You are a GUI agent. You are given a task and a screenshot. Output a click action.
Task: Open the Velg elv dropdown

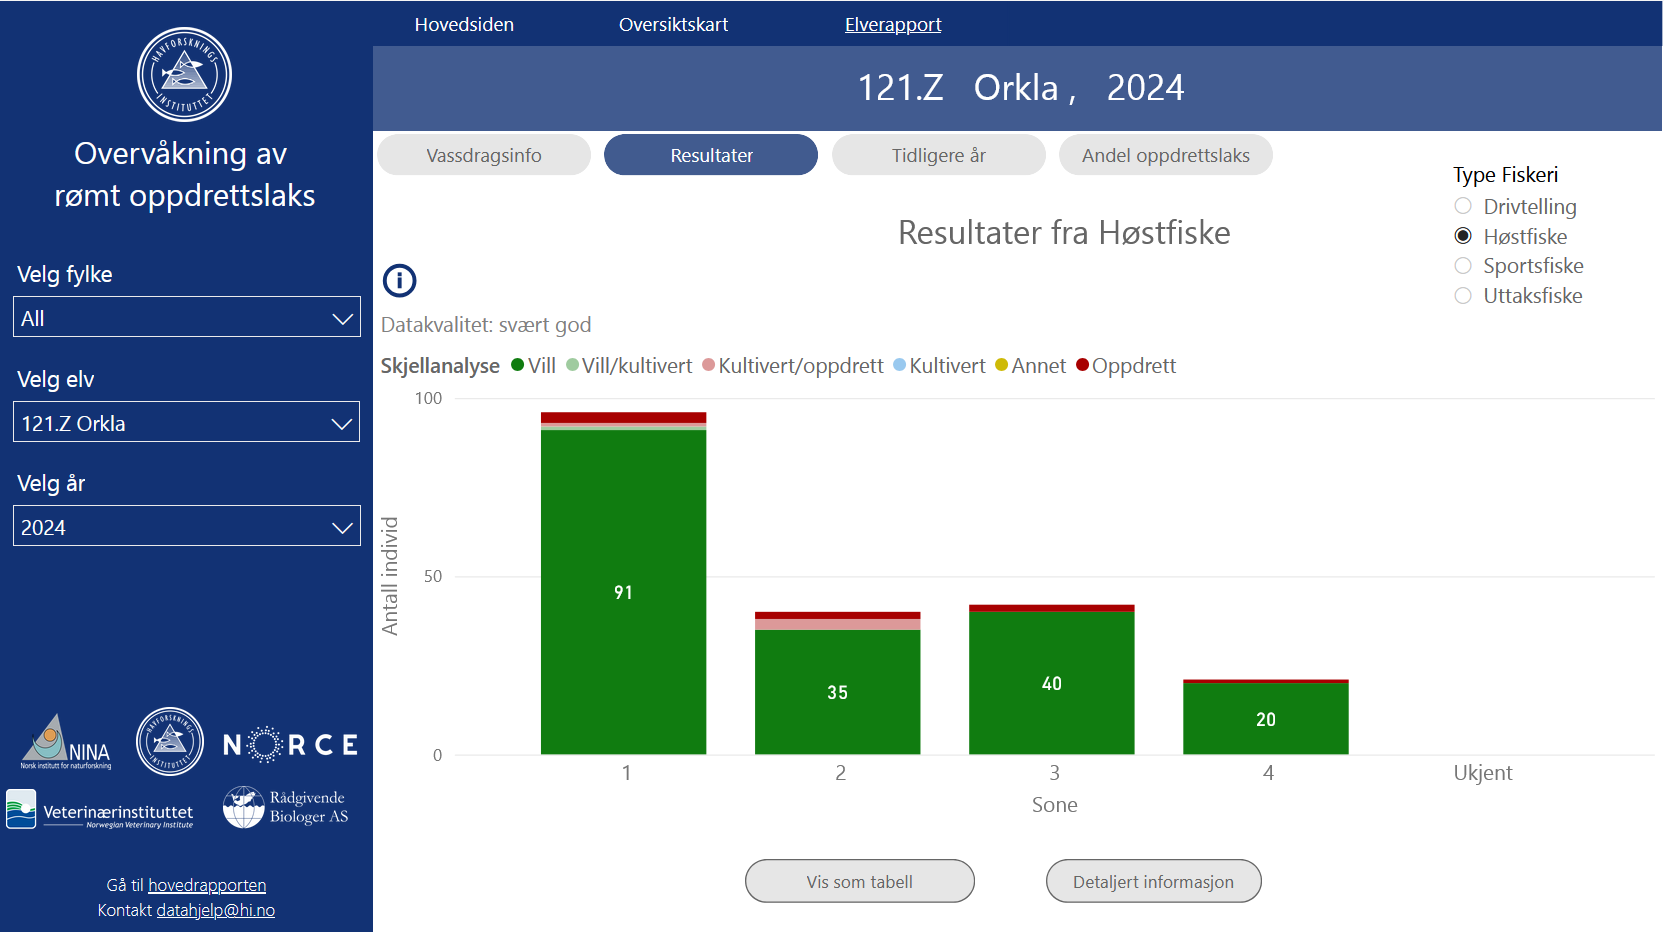pyautogui.click(x=186, y=421)
